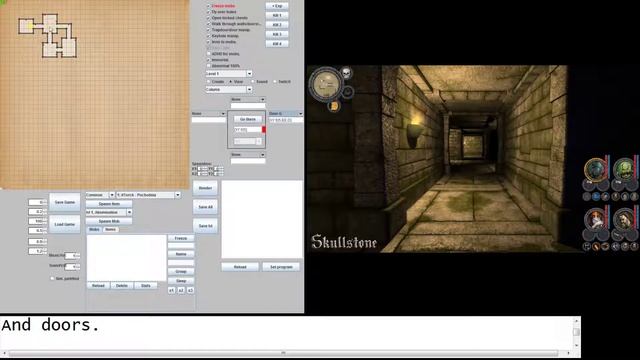Click the Save All button
640x360 pixels.
click(x=205, y=207)
